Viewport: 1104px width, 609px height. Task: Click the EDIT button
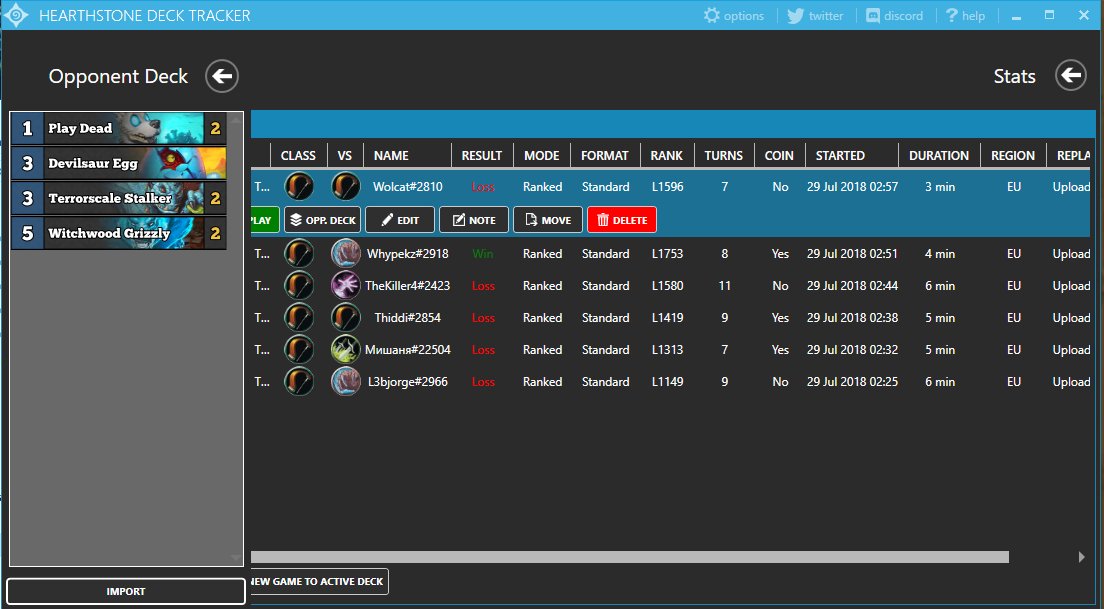(x=400, y=220)
